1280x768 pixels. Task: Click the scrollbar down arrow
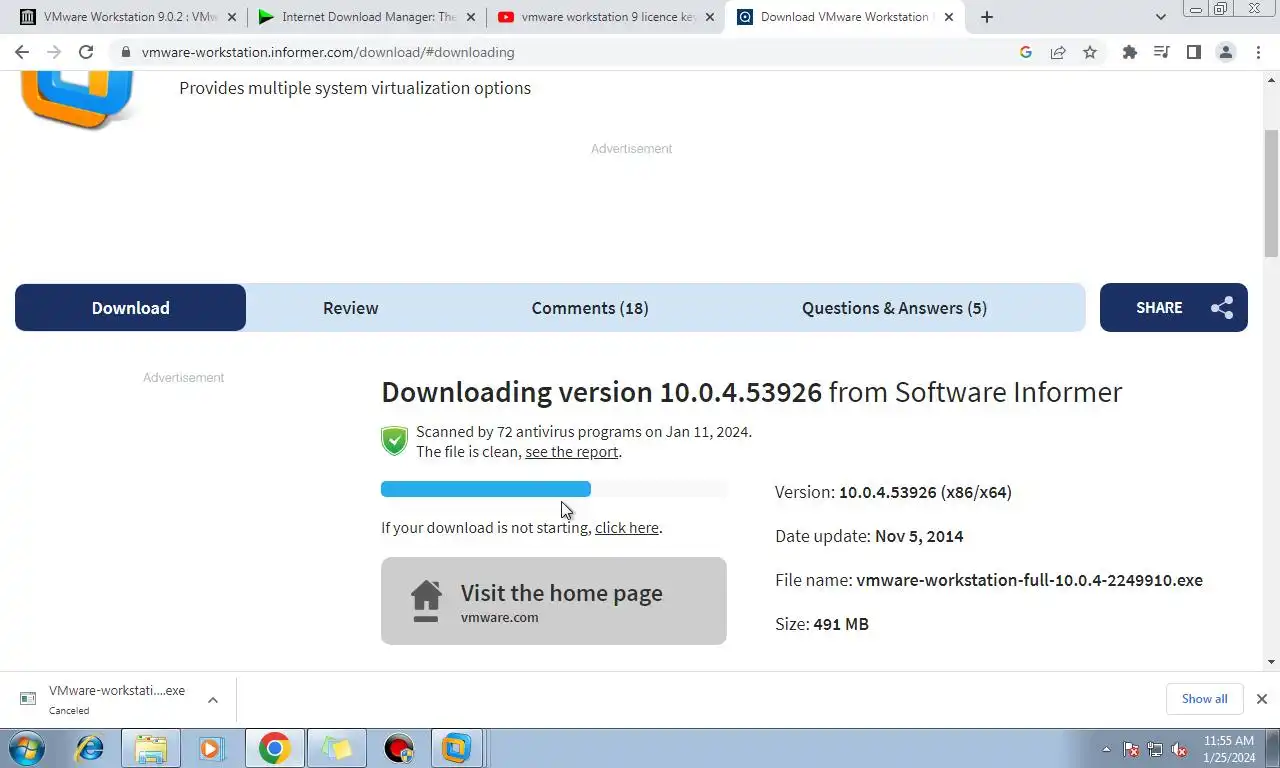(1271, 662)
